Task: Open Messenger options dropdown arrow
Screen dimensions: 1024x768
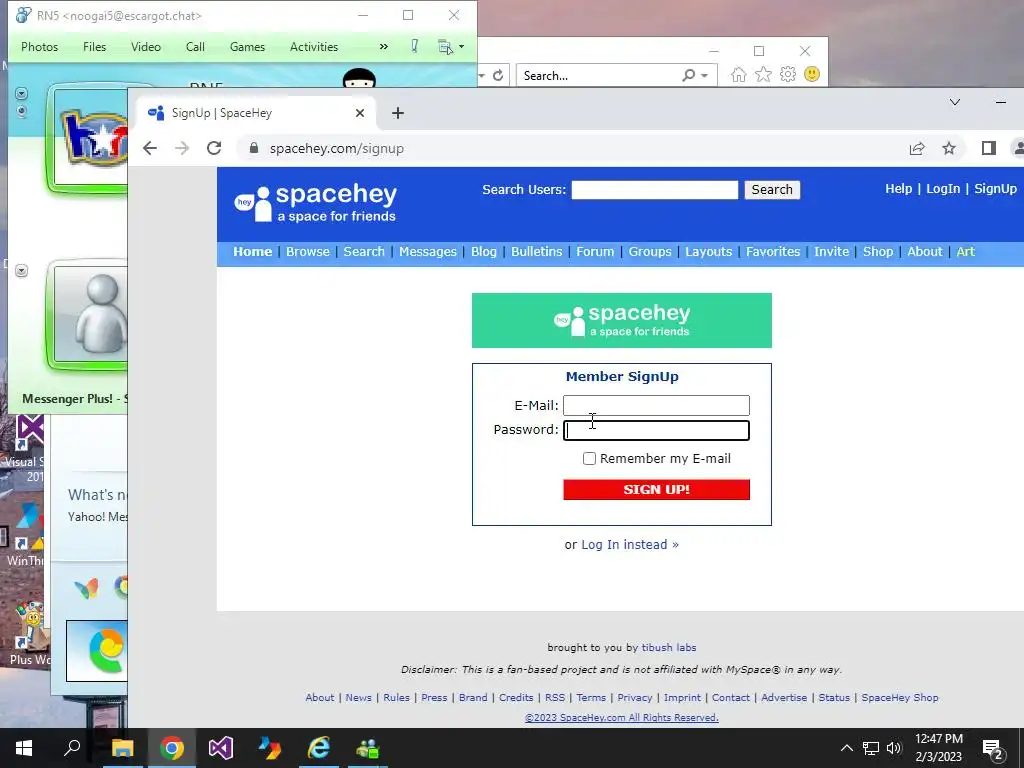Action: [462, 47]
